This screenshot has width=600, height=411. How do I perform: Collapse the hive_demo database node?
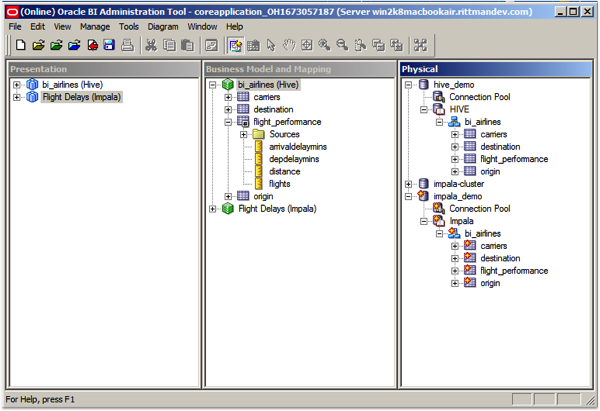(408, 85)
